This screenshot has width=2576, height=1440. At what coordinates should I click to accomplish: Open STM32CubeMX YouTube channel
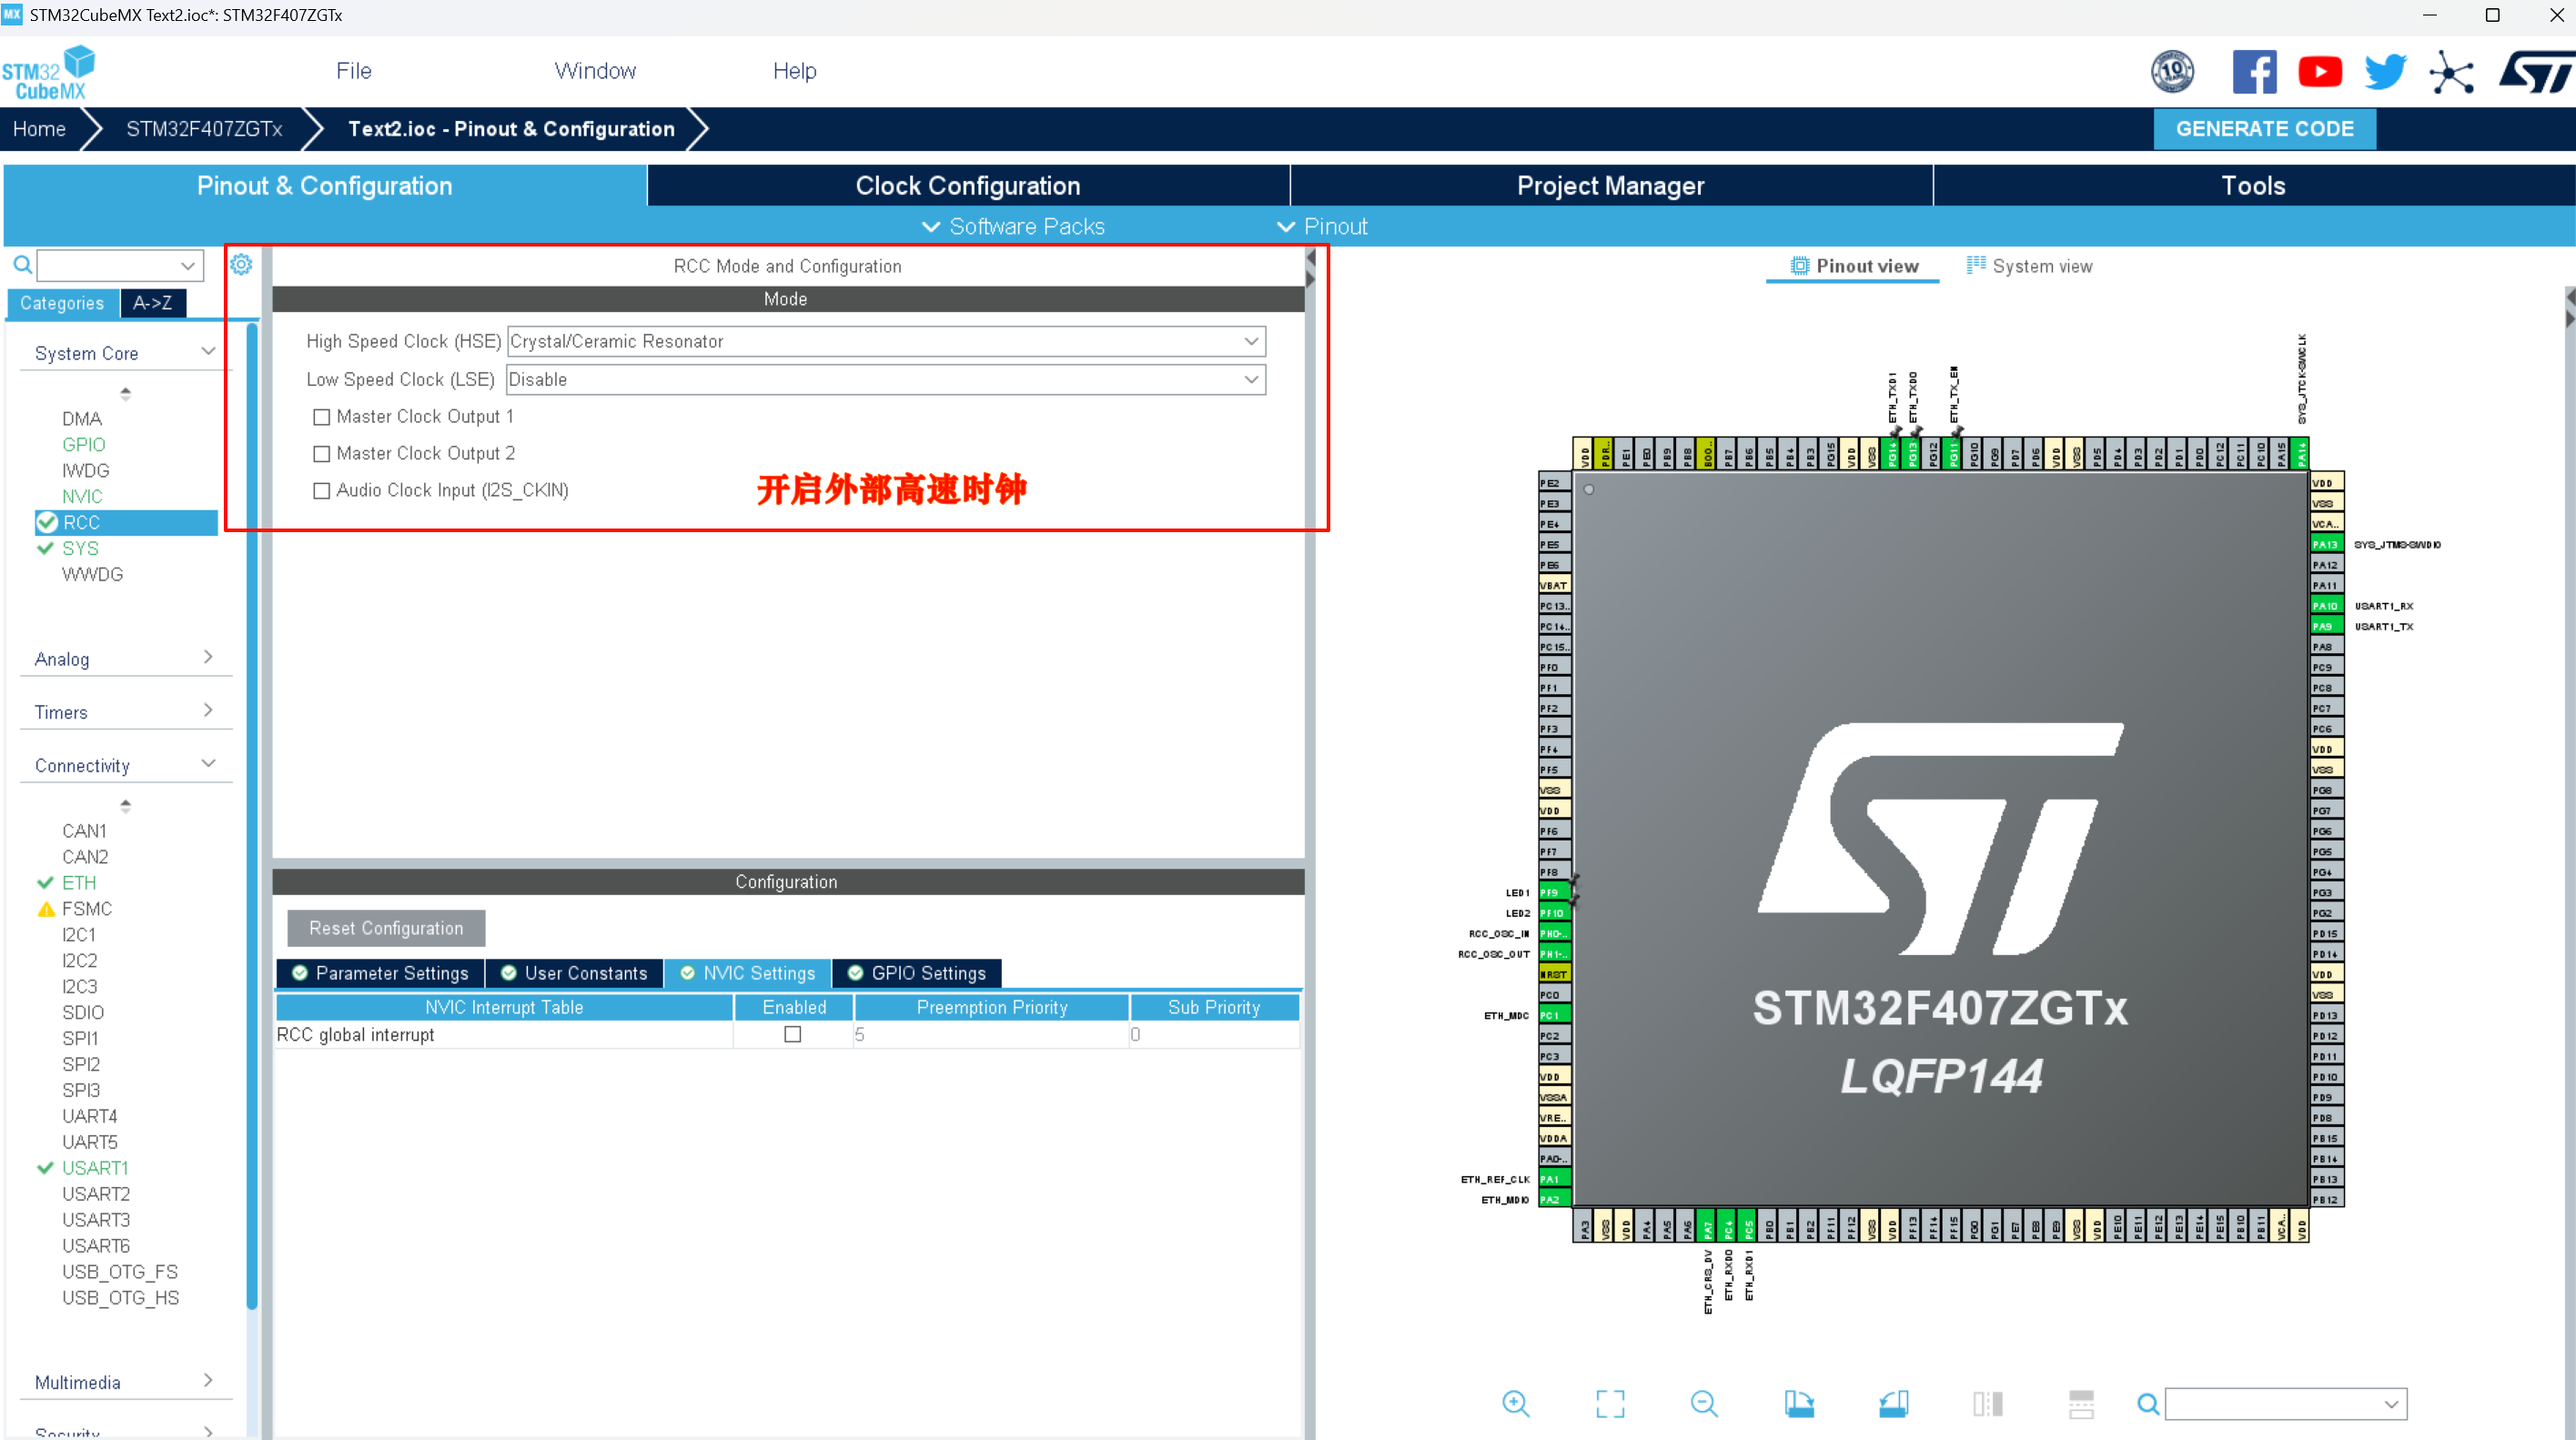(2320, 71)
